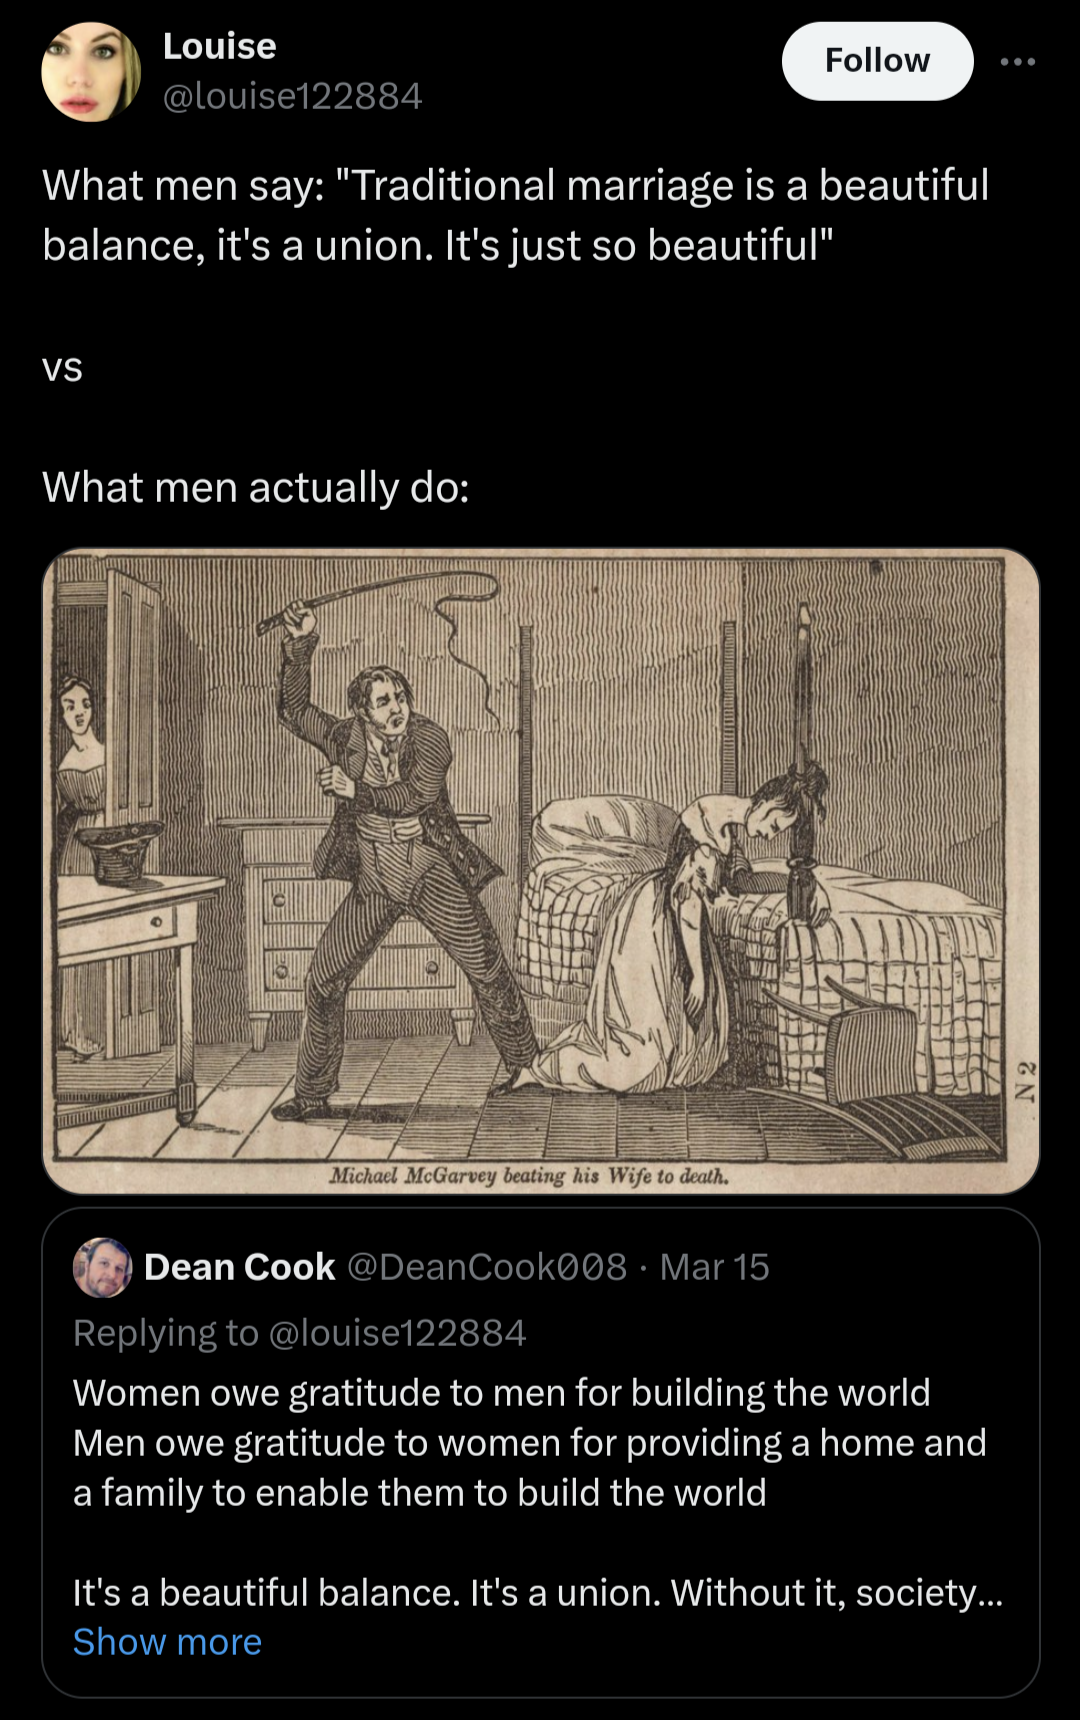Open Dean Cook's name in quoted tweet

coord(239,1267)
